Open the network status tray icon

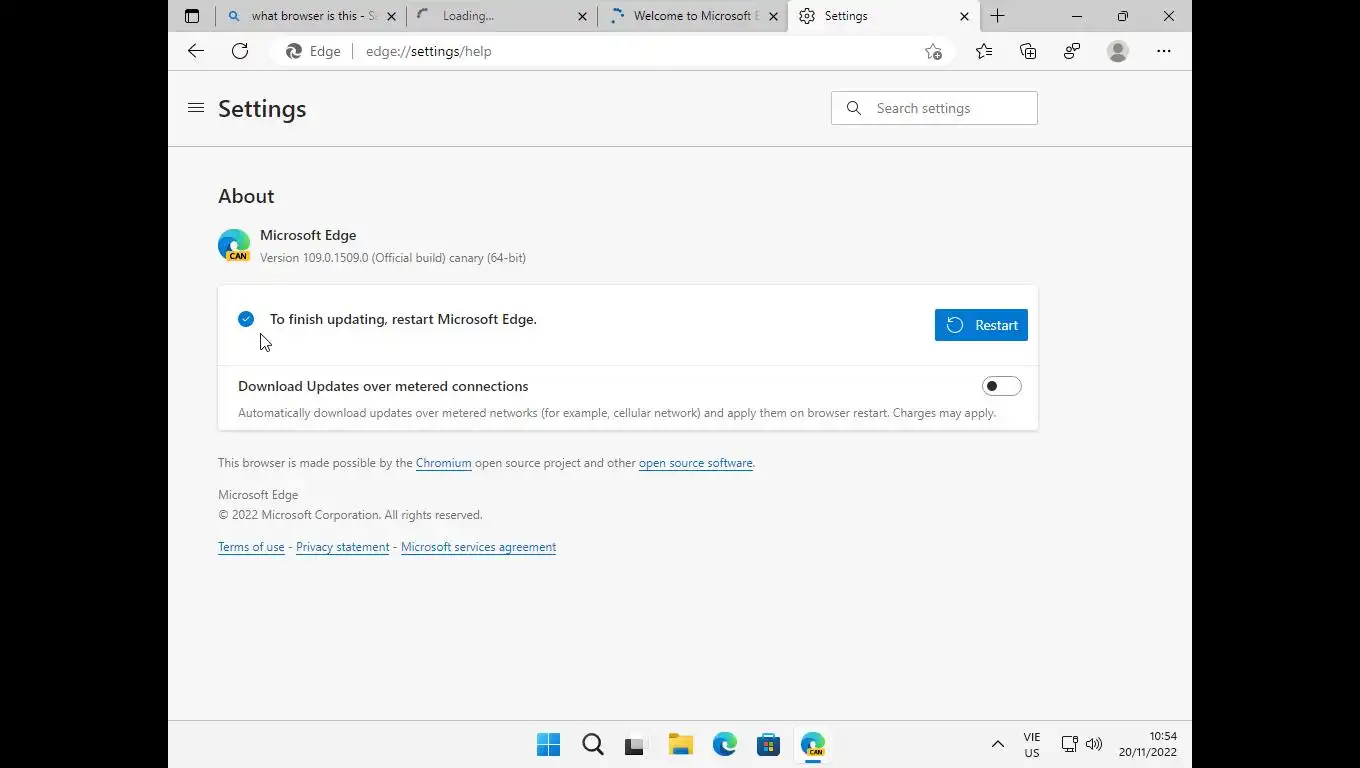[1069, 744]
